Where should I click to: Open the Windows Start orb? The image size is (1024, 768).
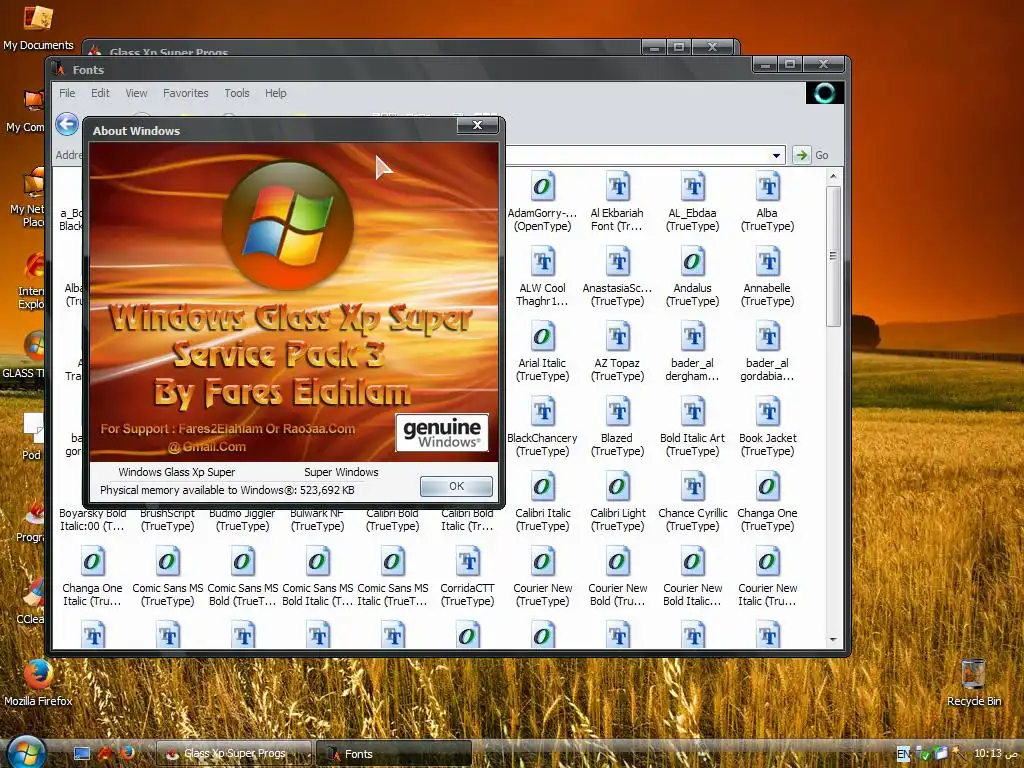[24, 752]
